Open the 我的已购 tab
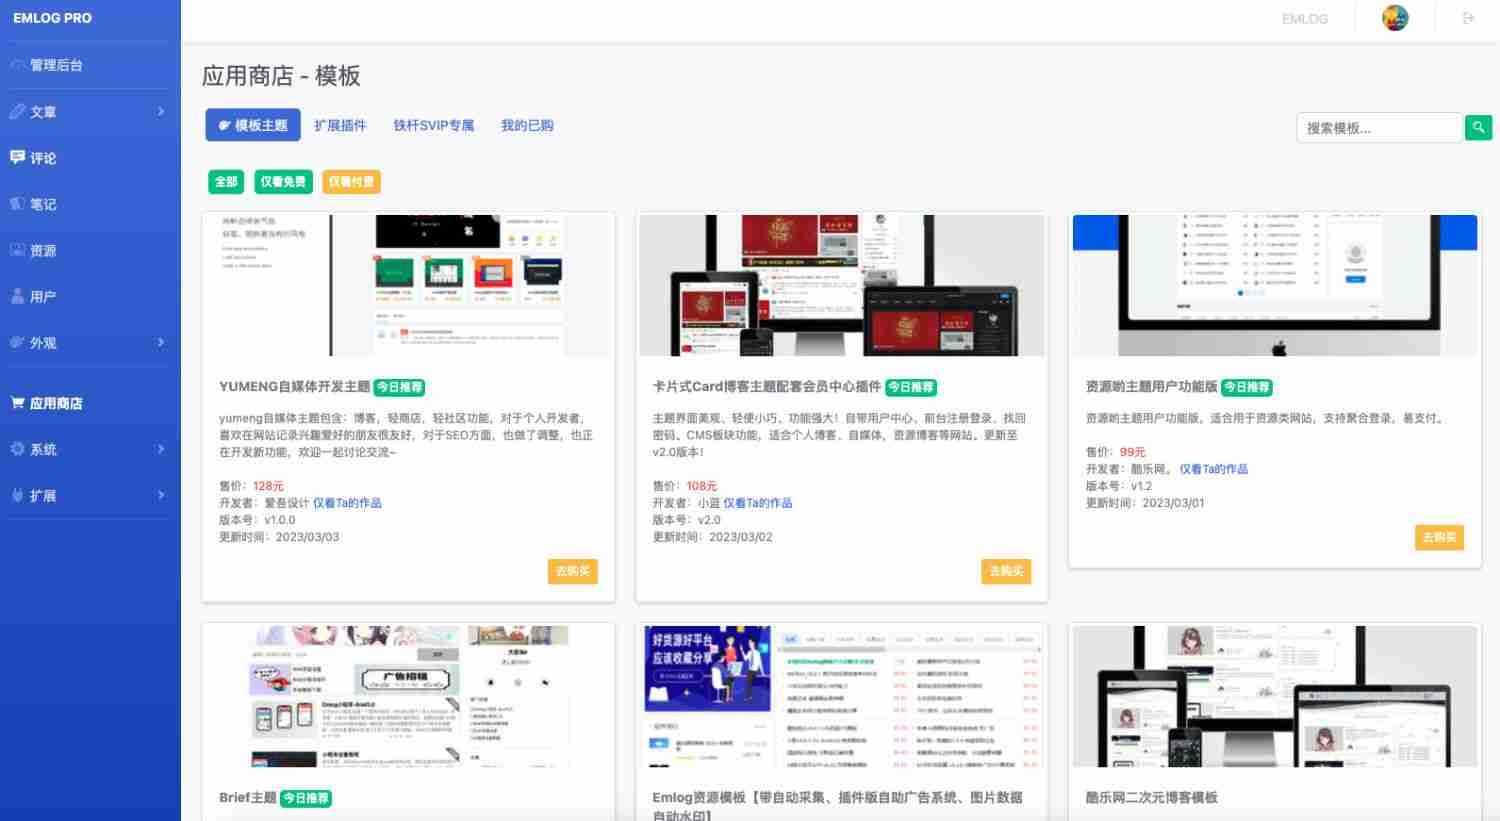 (527, 125)
